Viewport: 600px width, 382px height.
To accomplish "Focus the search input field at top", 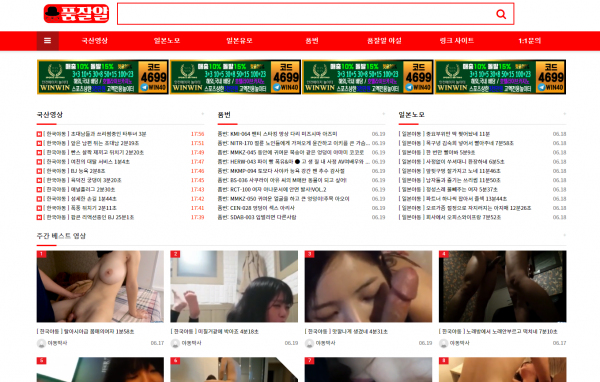I will click(x=306, y=14).
